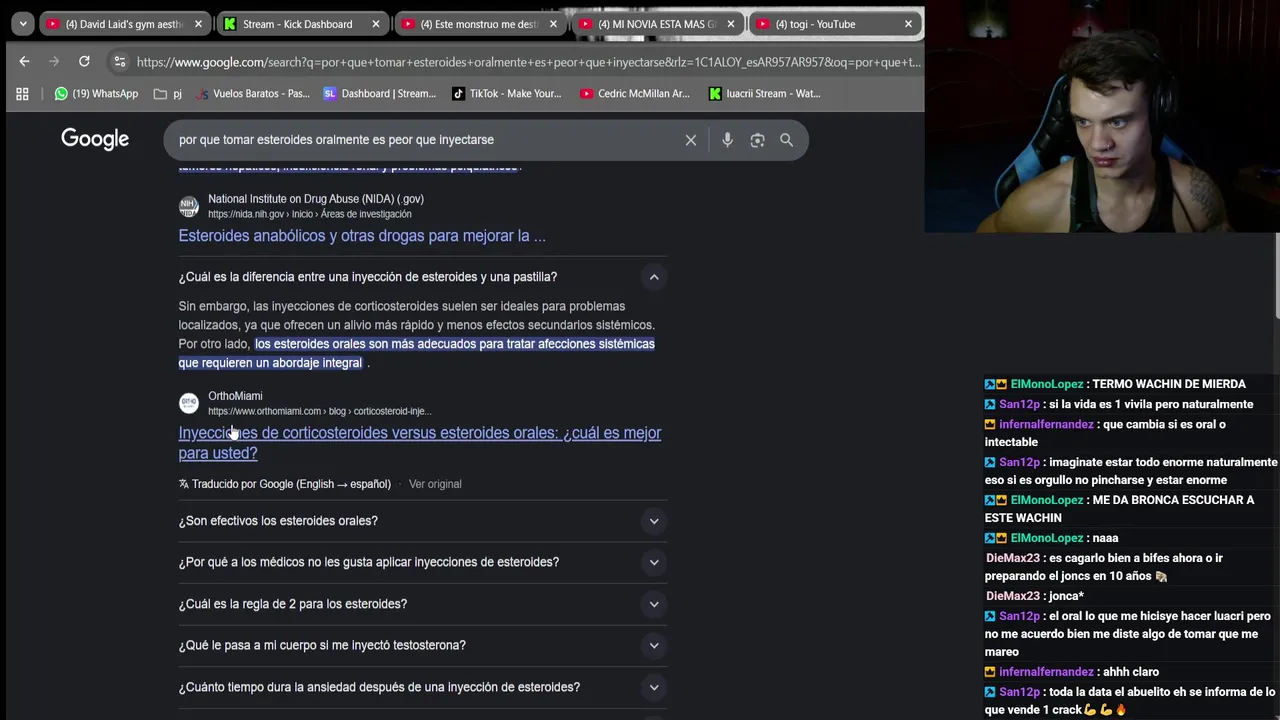Clear the search box with X
1280x720 pixels.
pos(690,140)
